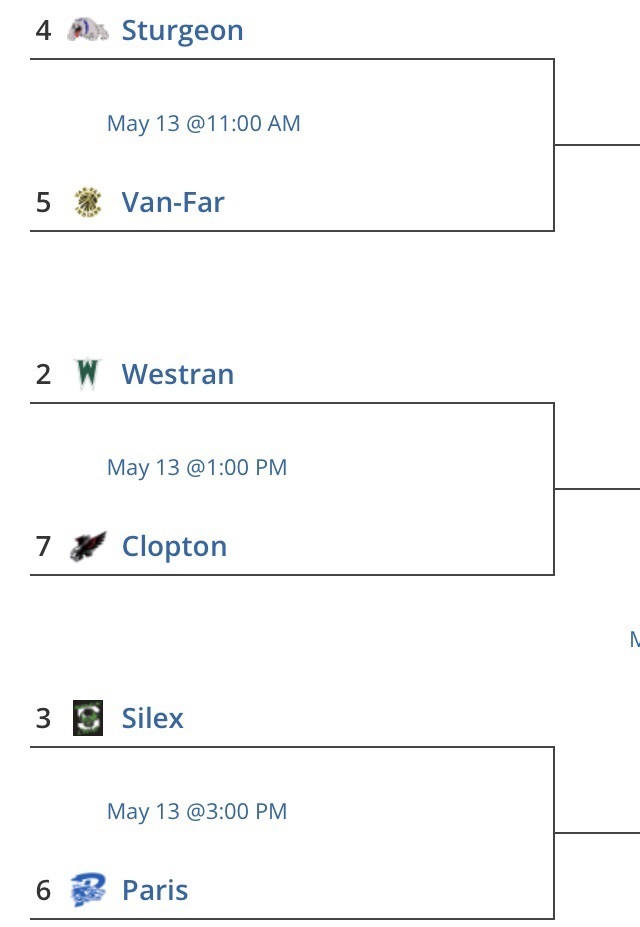This screenshot has width=640, height=927.
Task: Click seed number 7 beside Clopton
Action: pos(43,546)
